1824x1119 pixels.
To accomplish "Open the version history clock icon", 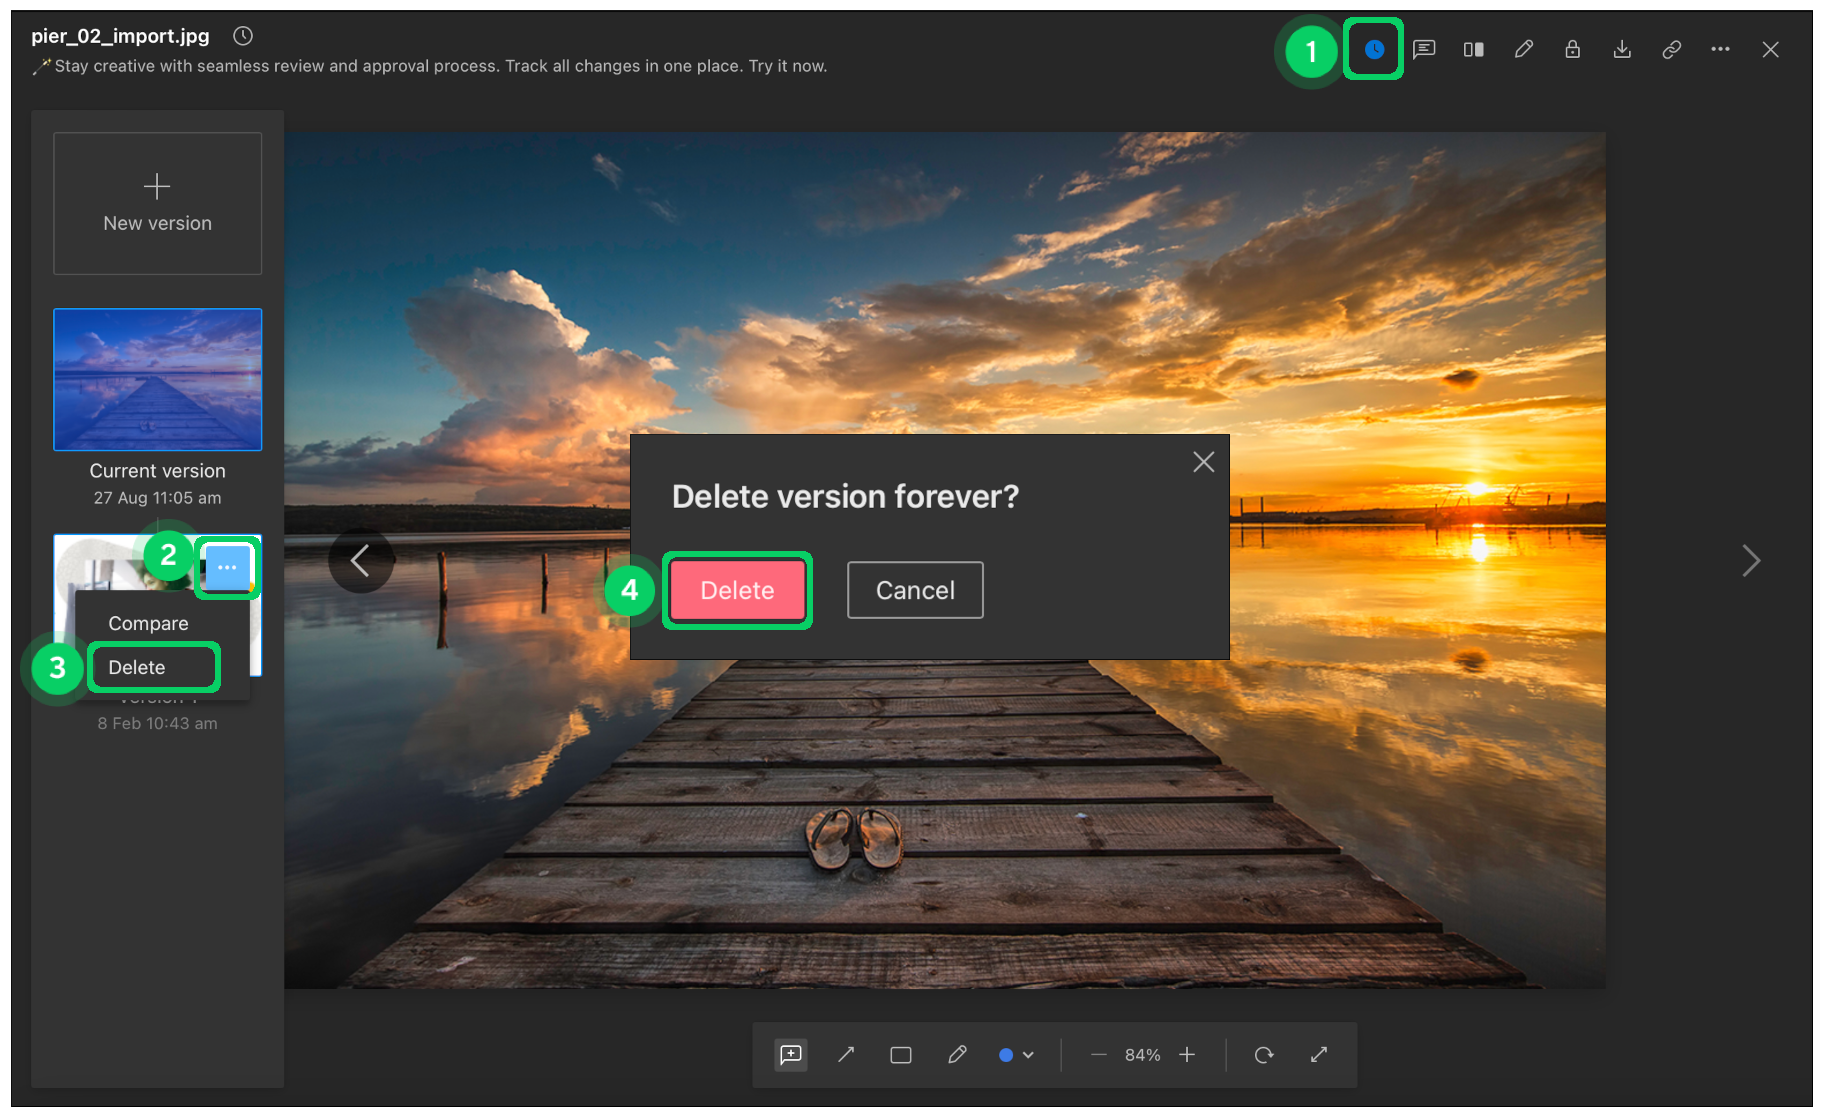I will click(x=1374, y=49).
